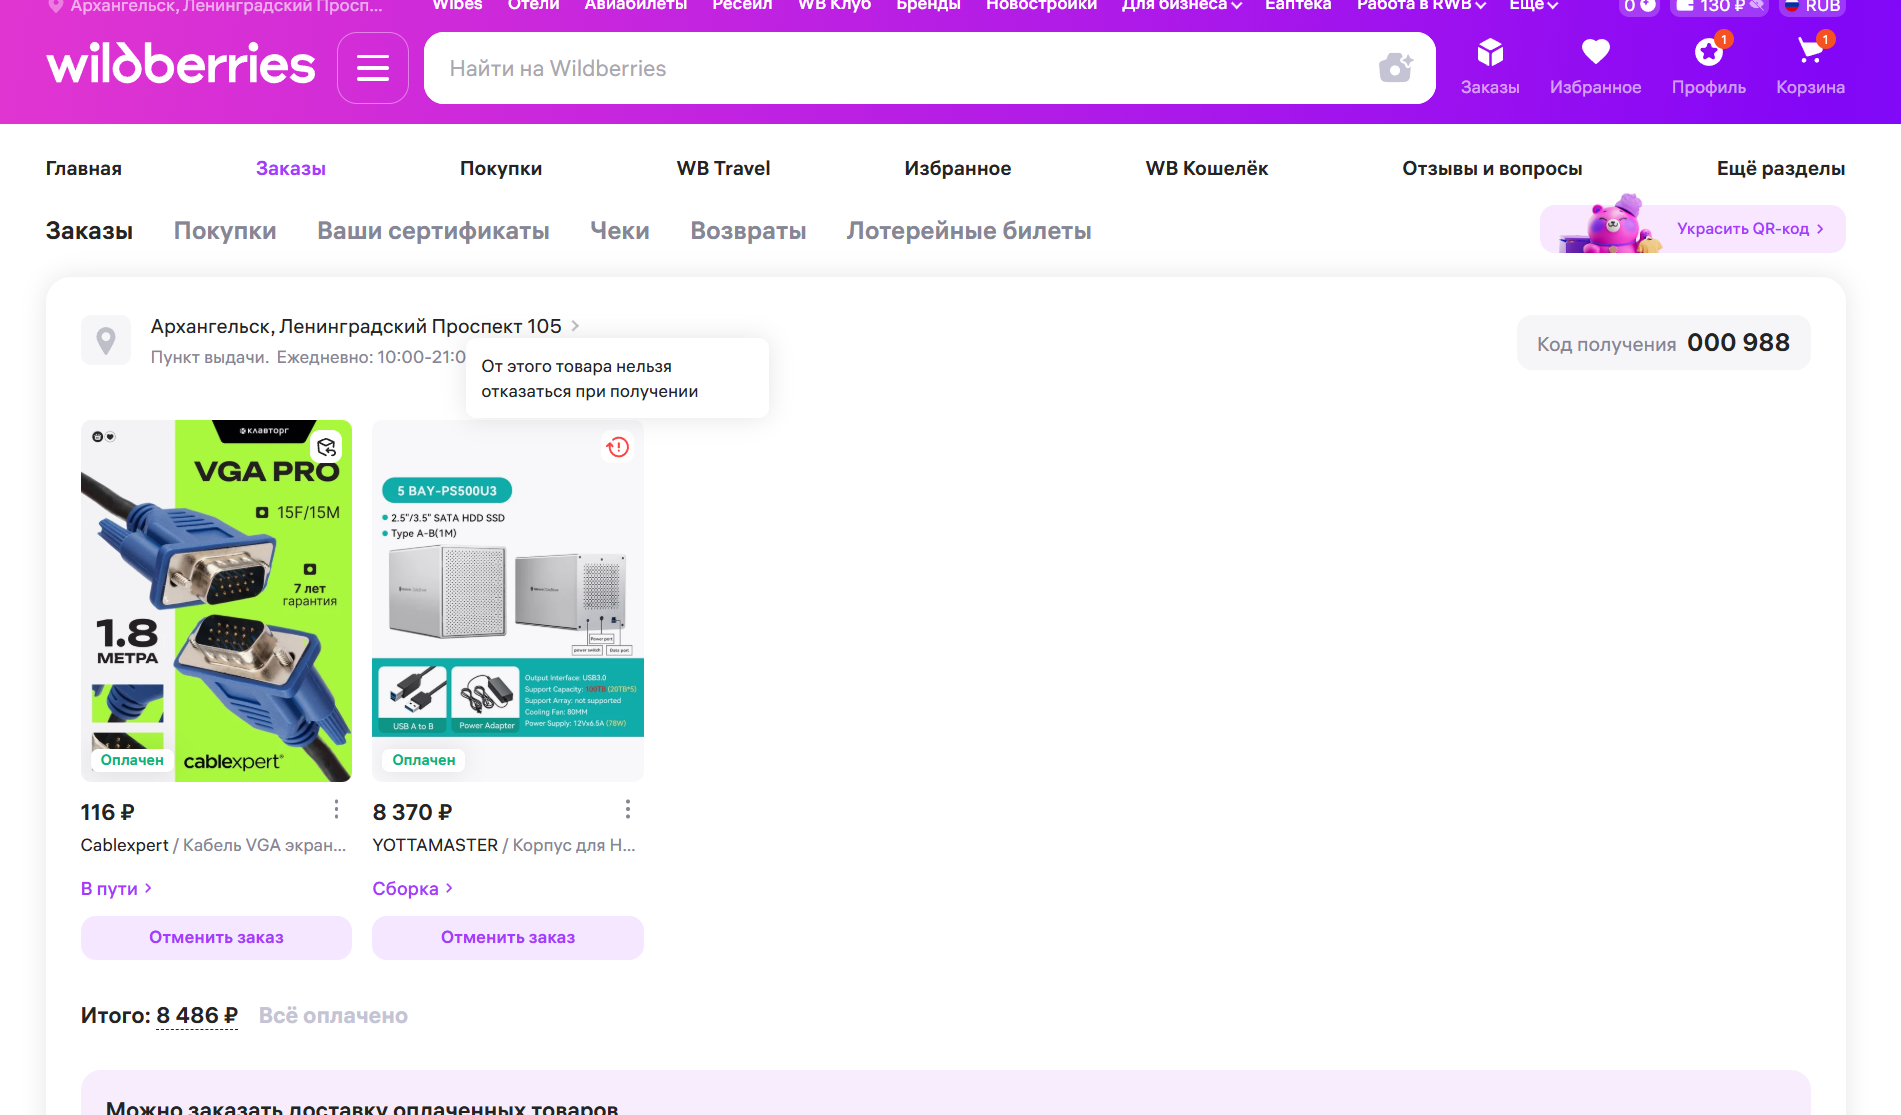This screenshot has width=1901, height=1115.
Task: Search by photo using the camera icon
Action: (1395, 68)
